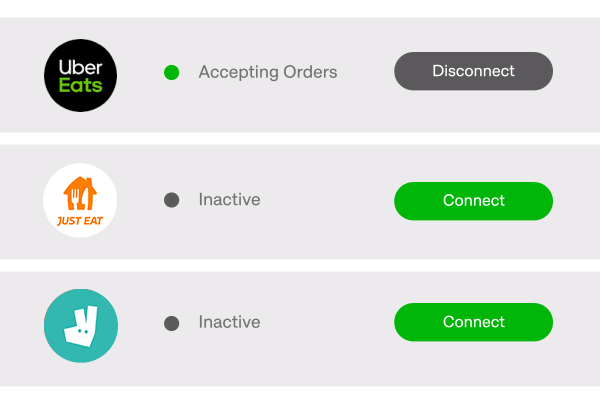The height and width of the screenshot is (400, 600).
Task: Connect the Just Eat integration
Action: pyautogui.click(x=473, y=200)
